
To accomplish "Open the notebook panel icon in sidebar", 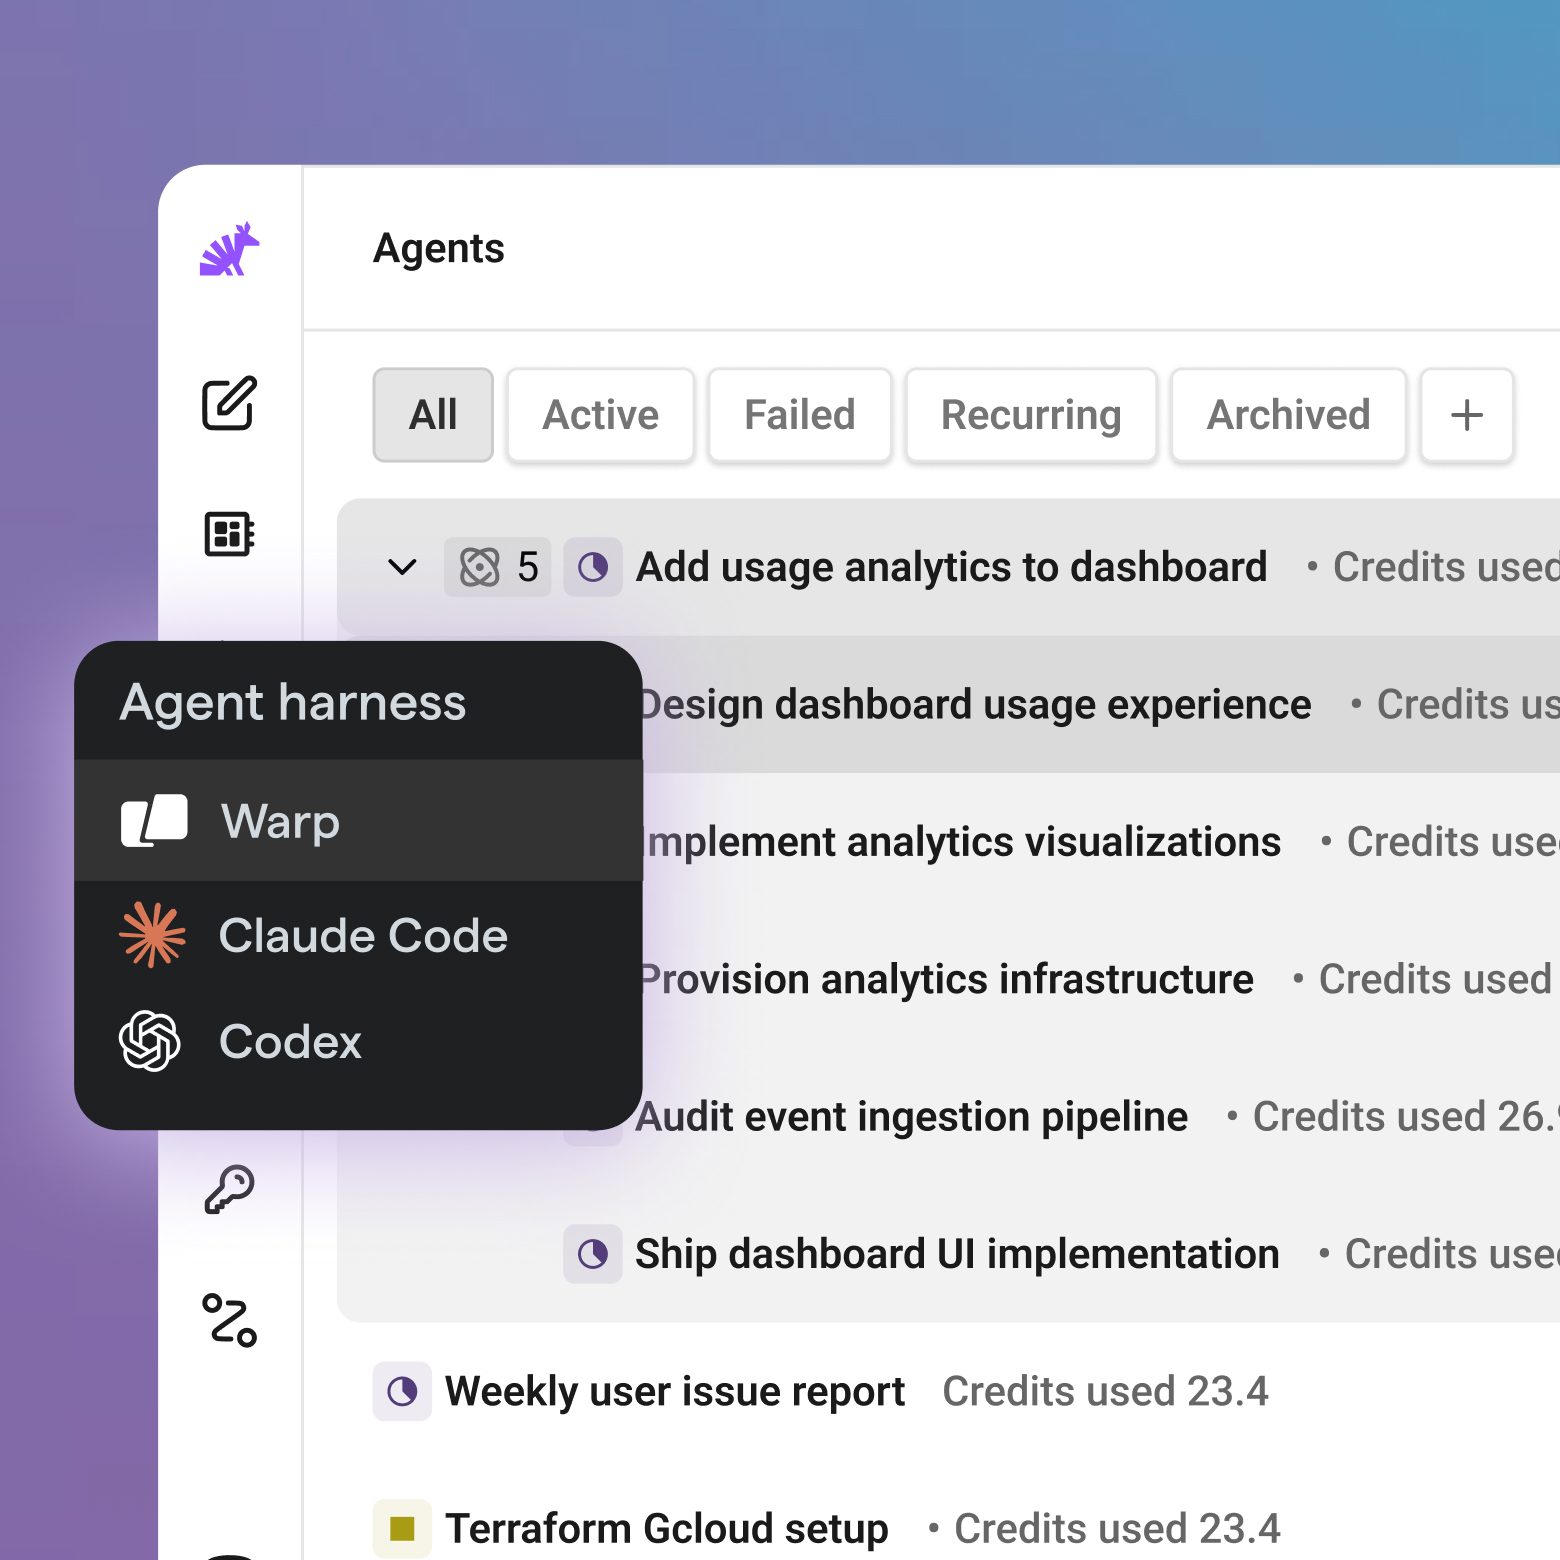I will click(x=229, y=533).
